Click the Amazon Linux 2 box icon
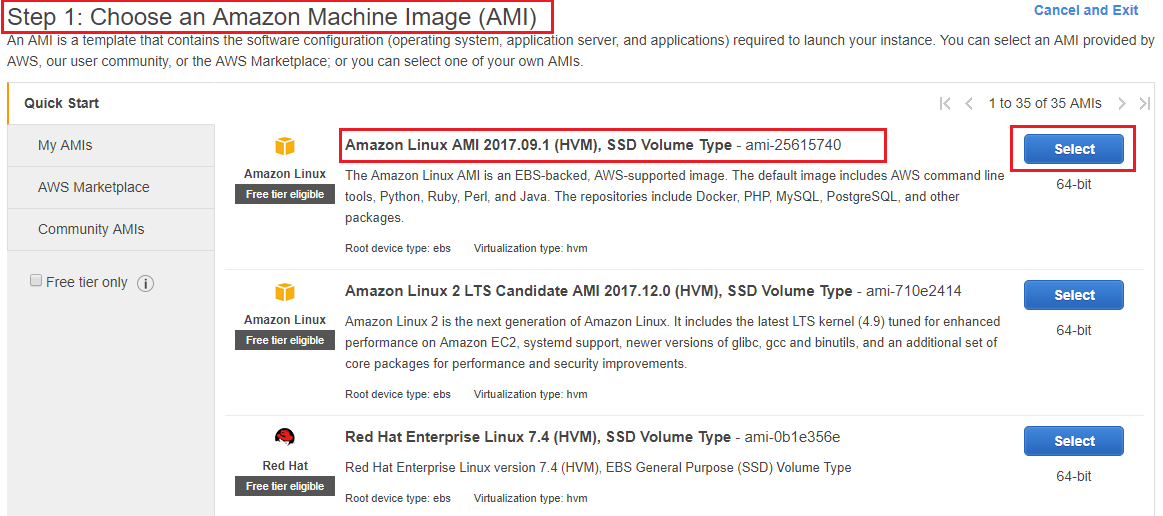The width and height of the screenshot is (1163, 516). [285, 292]
